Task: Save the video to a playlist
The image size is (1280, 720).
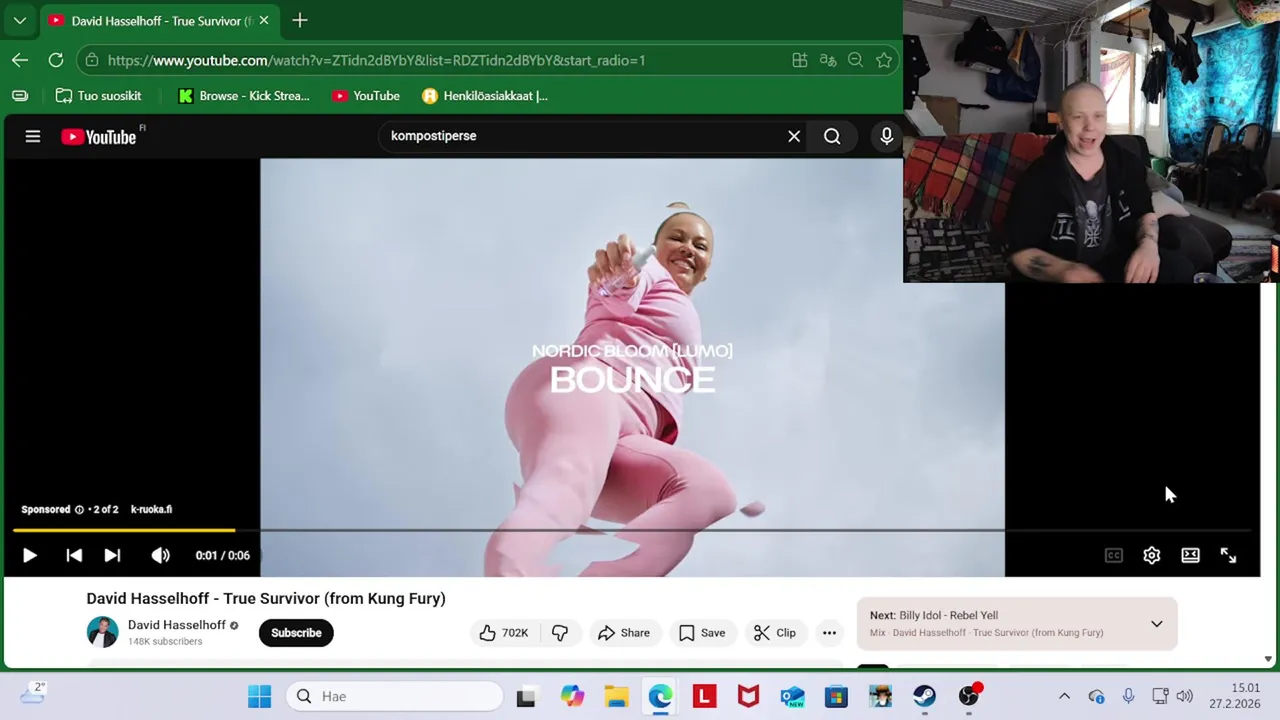Action: 702,632
